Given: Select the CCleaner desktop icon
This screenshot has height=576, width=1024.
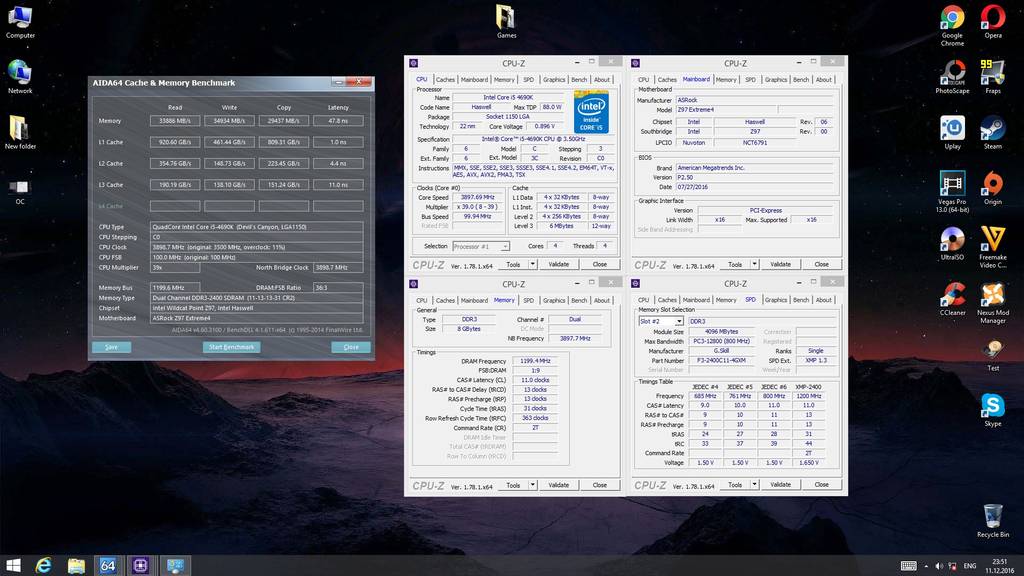Looking at the screenshot, I should point(952,299).
